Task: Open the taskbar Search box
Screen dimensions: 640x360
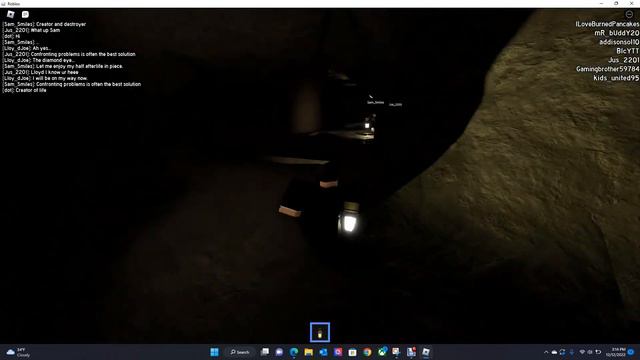Action: (240, 352)
